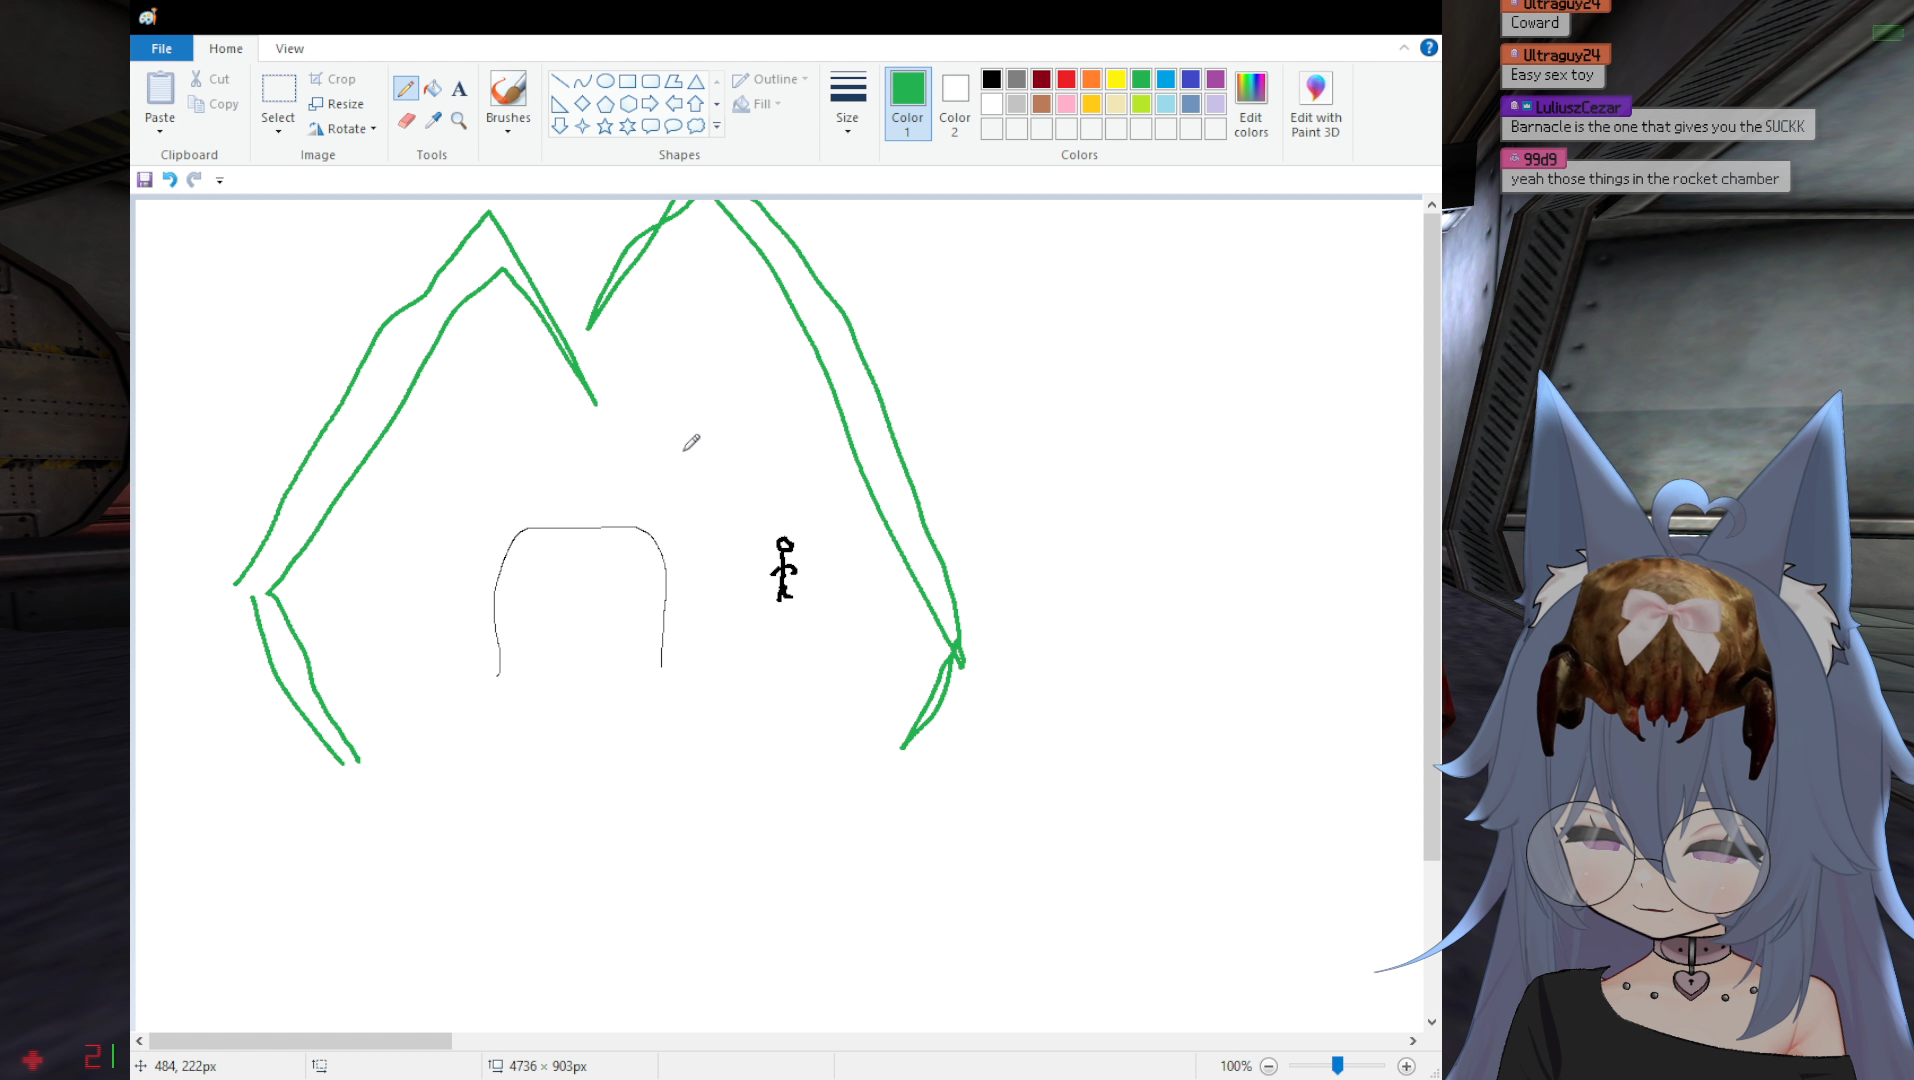The height and width of the screenshot is (1080, 1914).
Task: Activate the Color 1 foreground button
Action: click(x=908, y=104)
